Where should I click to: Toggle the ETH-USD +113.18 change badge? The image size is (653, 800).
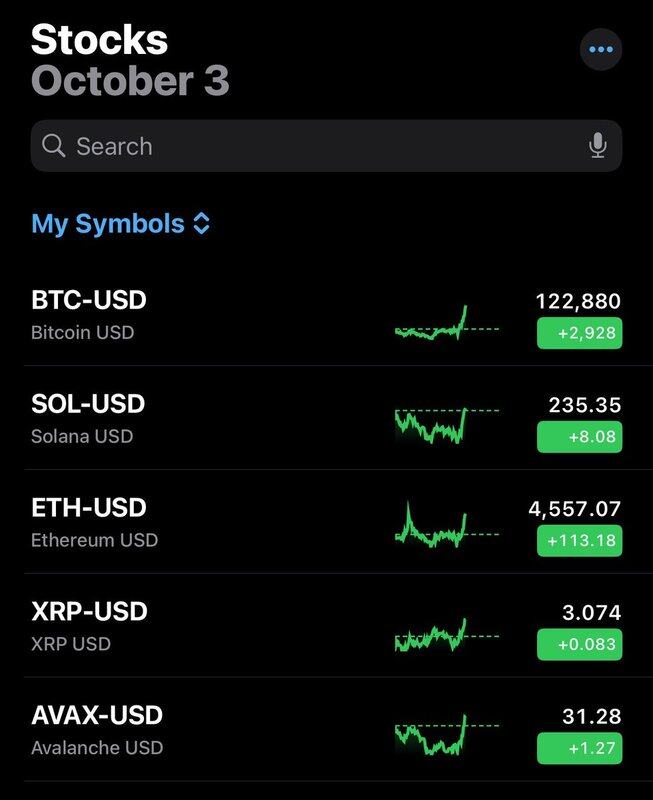[579, 541]
